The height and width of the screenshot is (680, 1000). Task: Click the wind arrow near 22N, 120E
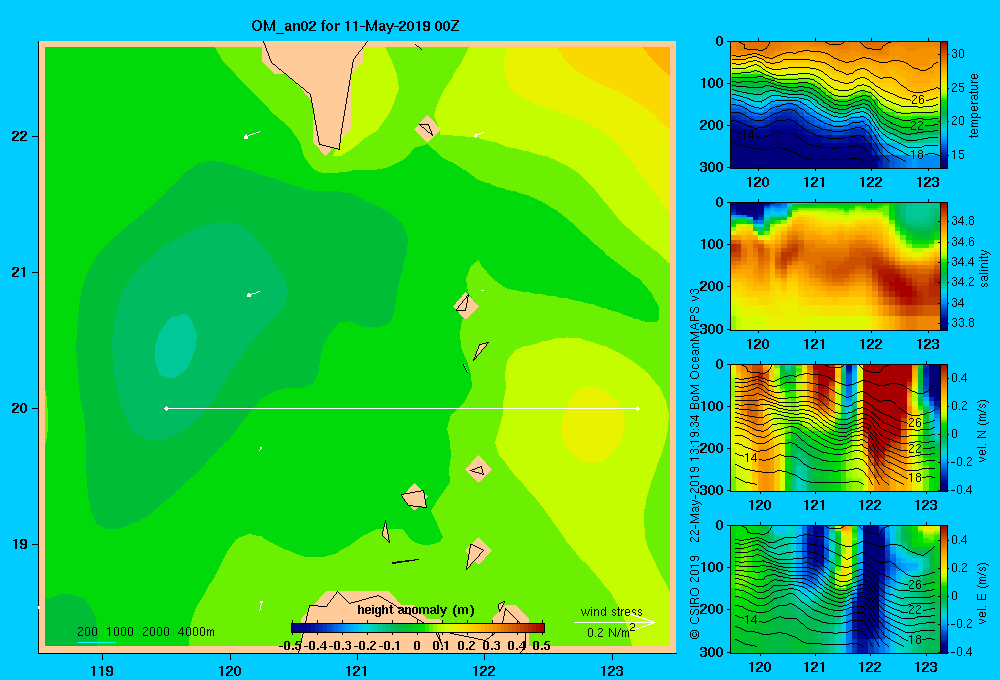(x=252, y=135)
